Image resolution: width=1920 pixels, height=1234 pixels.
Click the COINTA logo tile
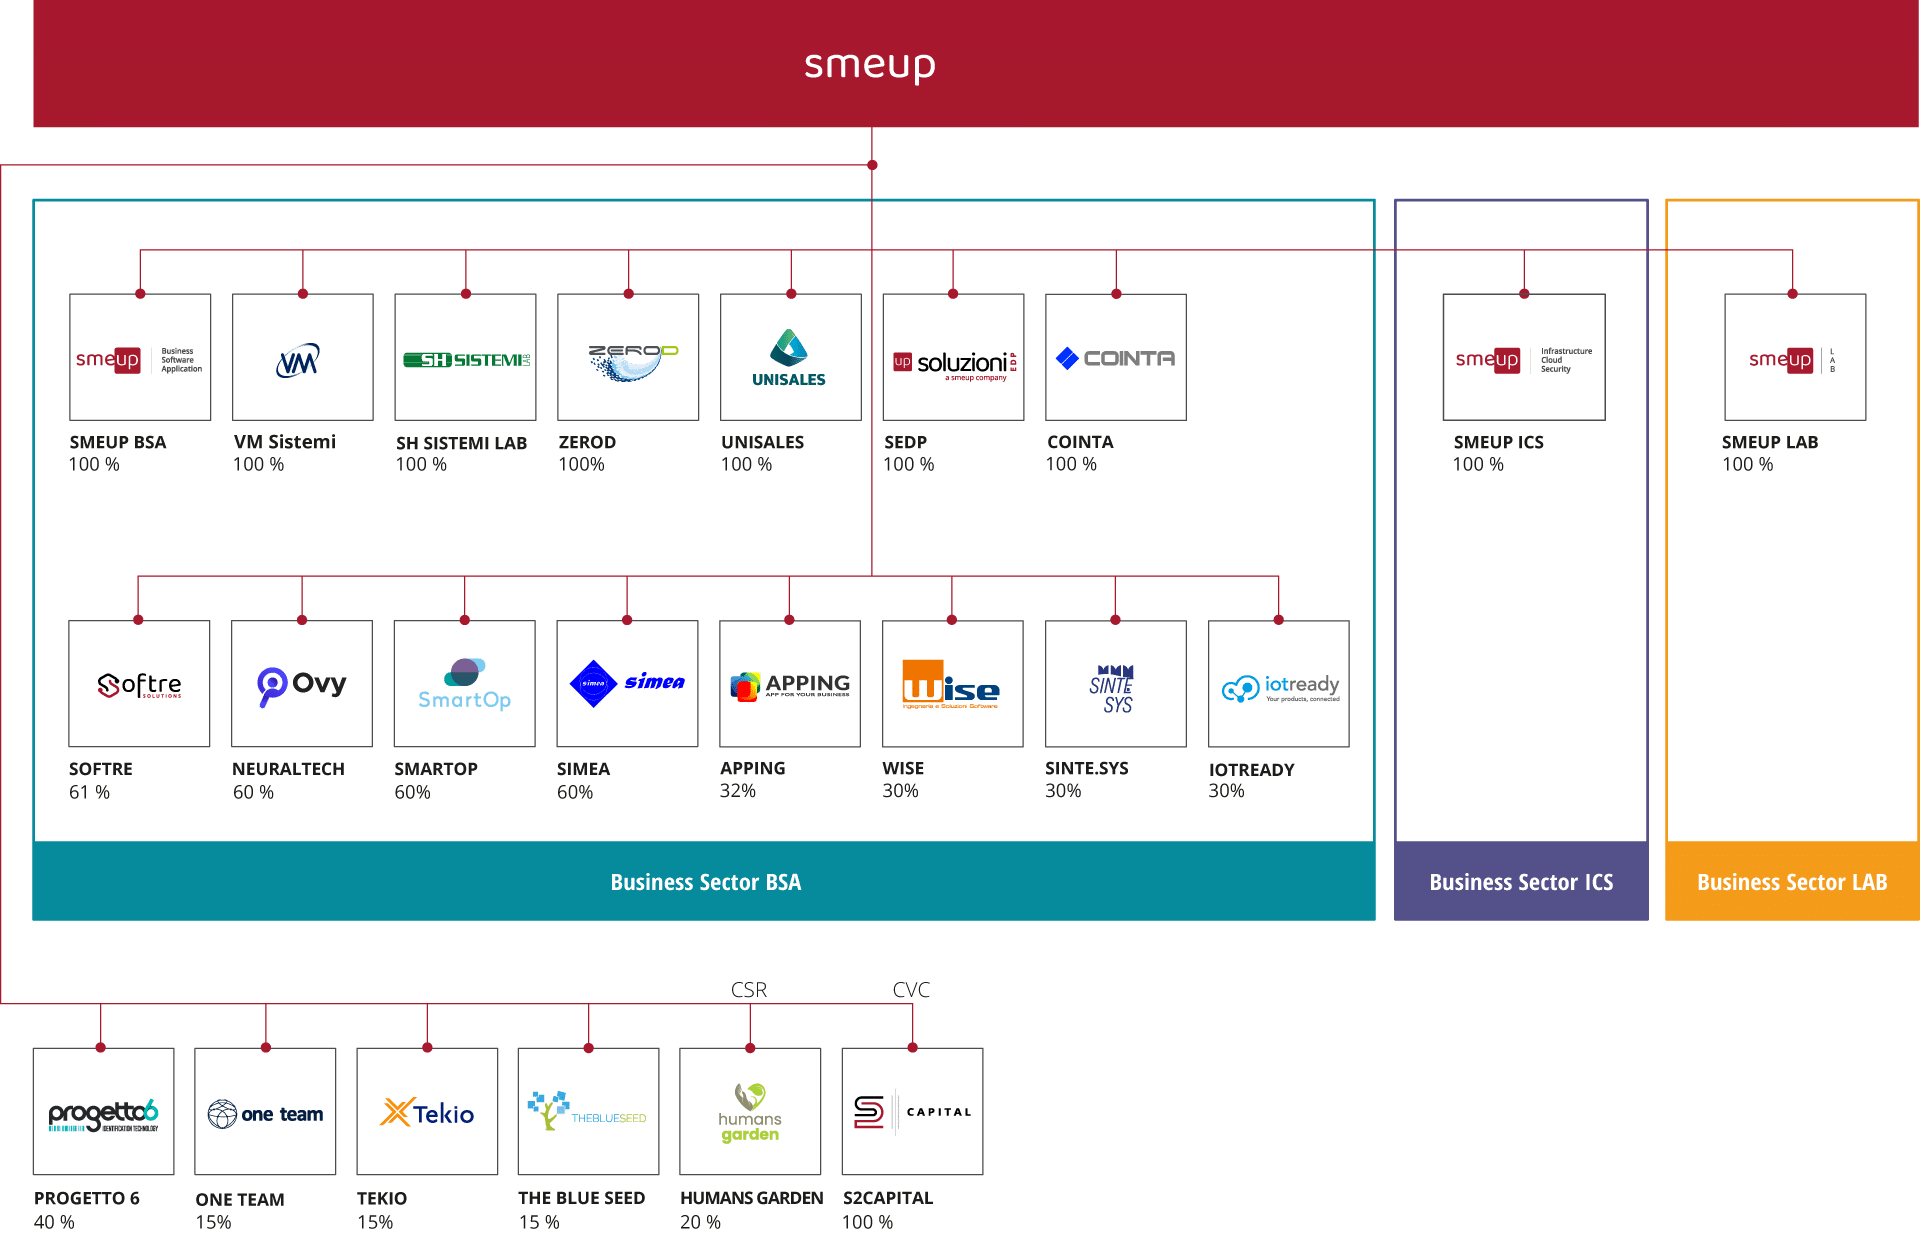click(x=1116, y=357)
